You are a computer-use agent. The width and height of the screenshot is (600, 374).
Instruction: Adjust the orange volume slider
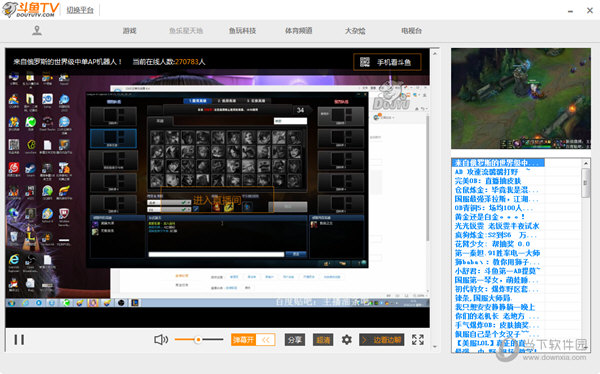199,340
